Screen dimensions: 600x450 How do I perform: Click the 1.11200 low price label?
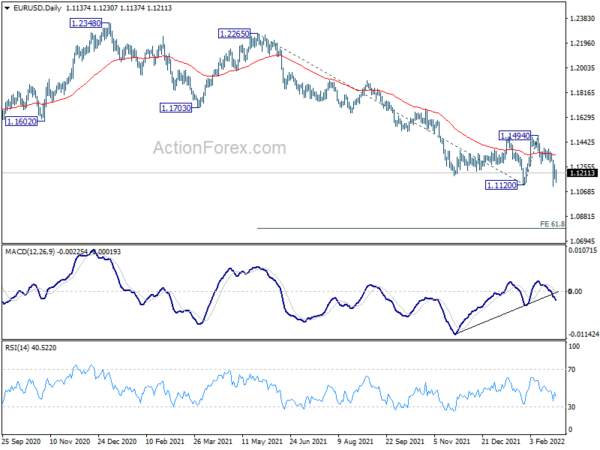501,186
